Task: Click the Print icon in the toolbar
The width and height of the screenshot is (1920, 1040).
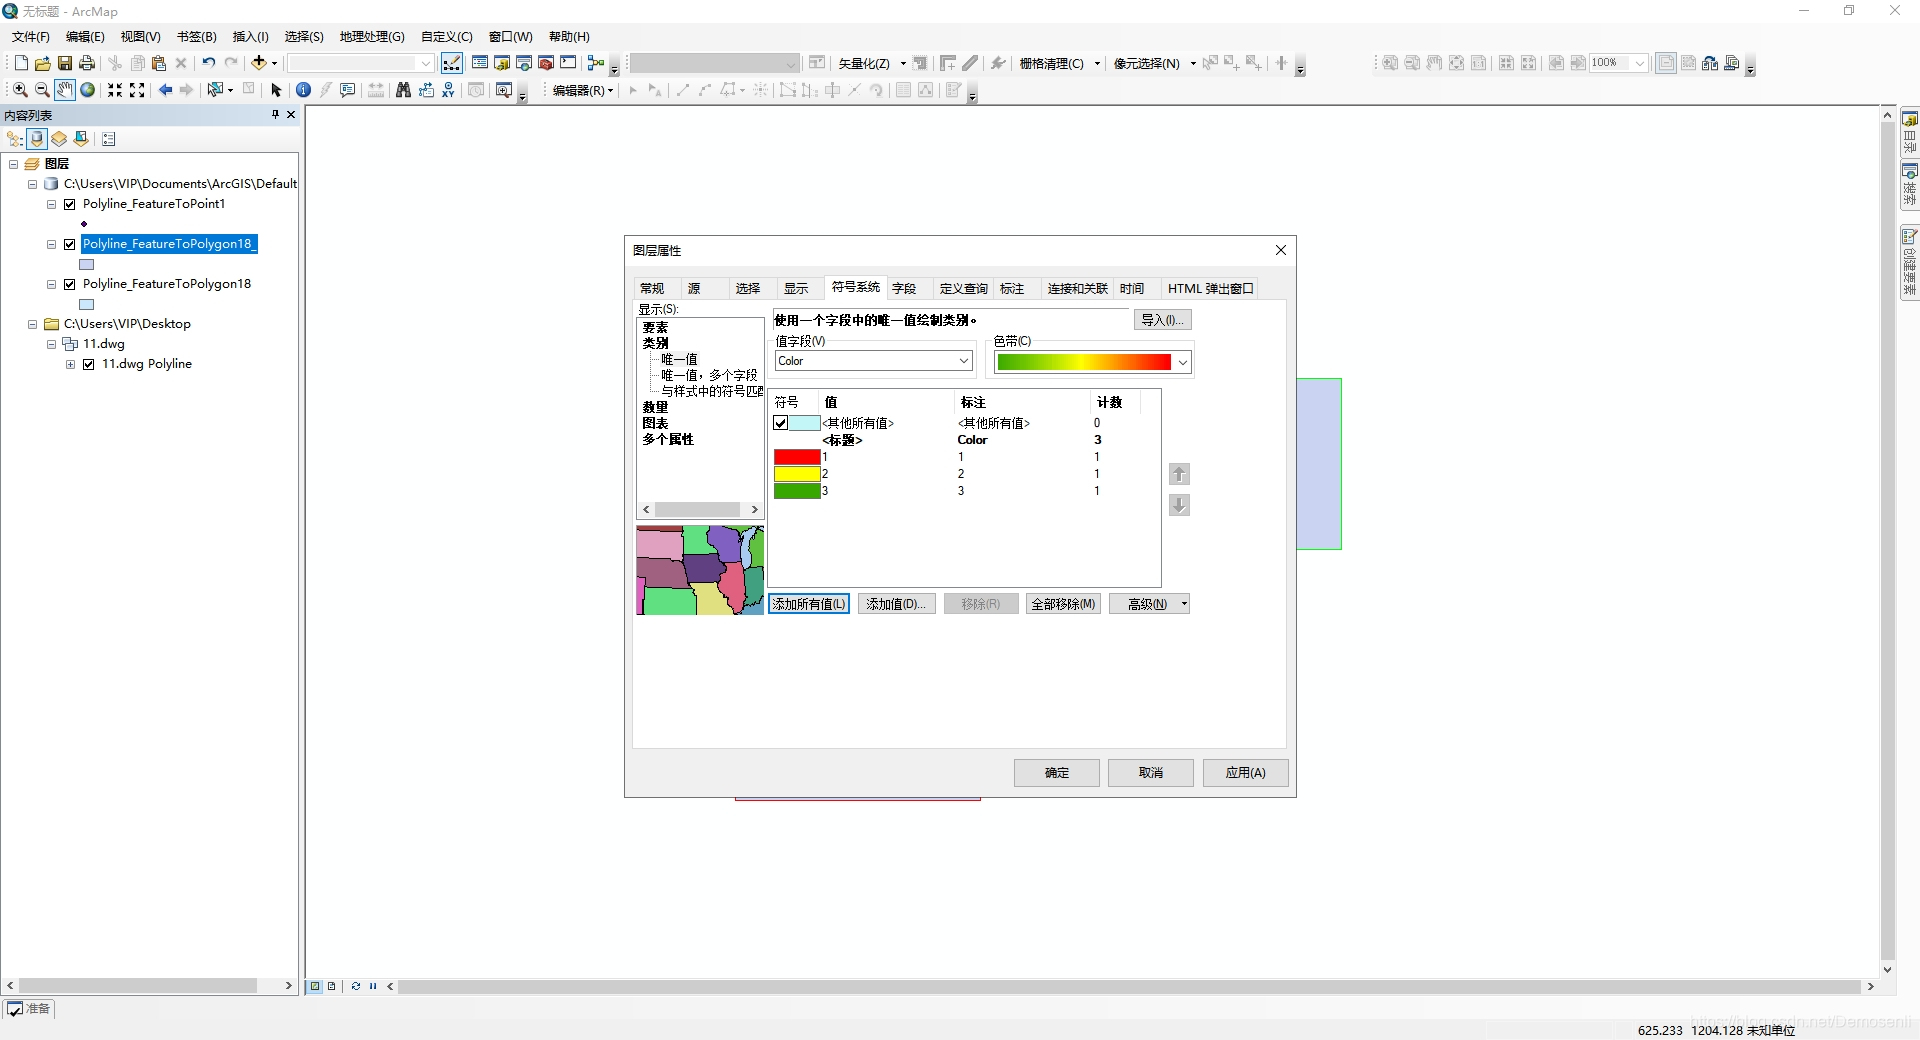Action: pos(87,63)
